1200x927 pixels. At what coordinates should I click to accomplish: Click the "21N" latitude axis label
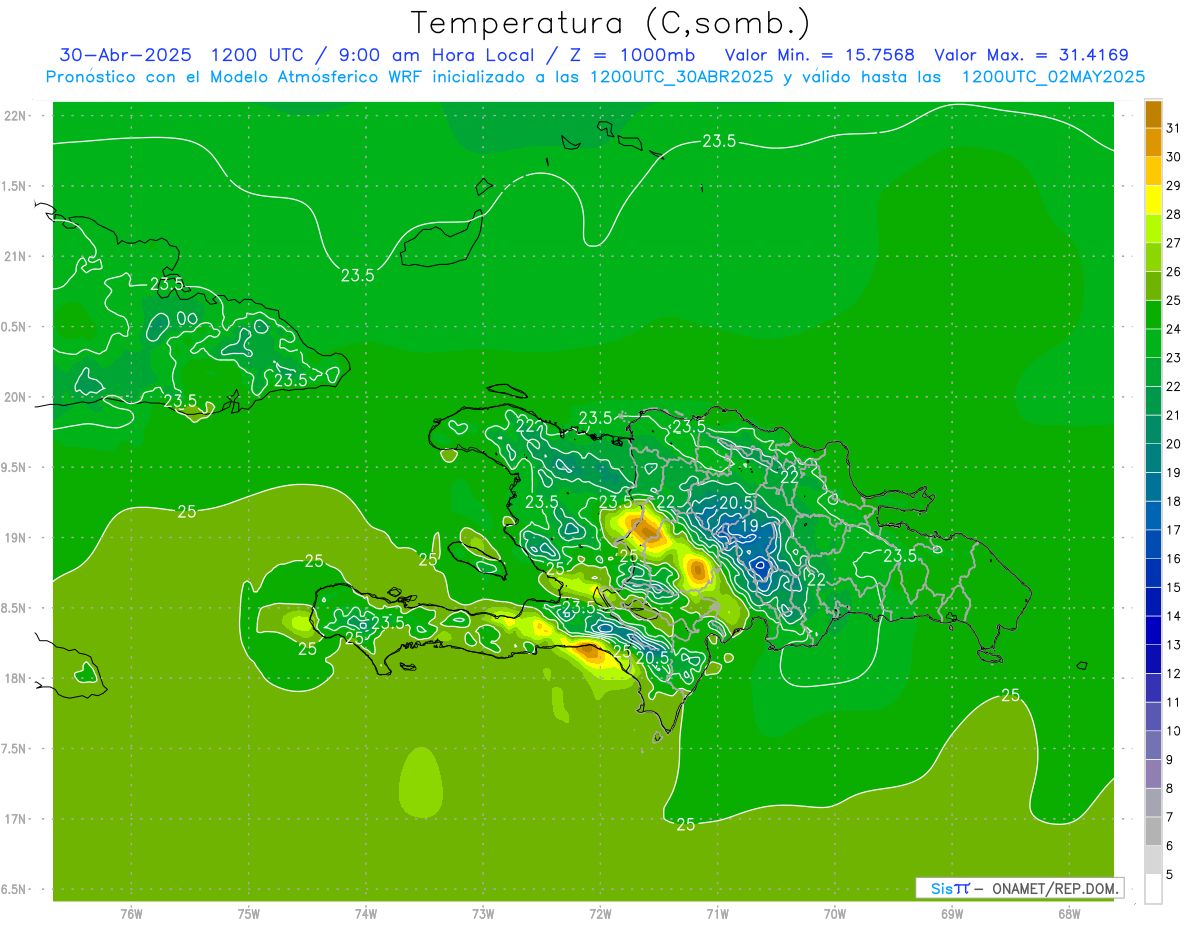tap(15, 256)
